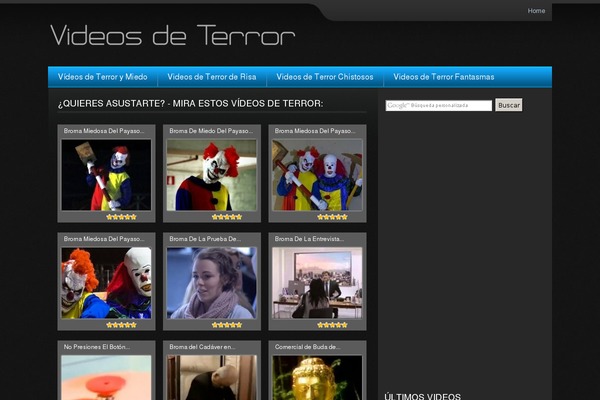Go to Videos de Terror de Risa

pos(212,77)
